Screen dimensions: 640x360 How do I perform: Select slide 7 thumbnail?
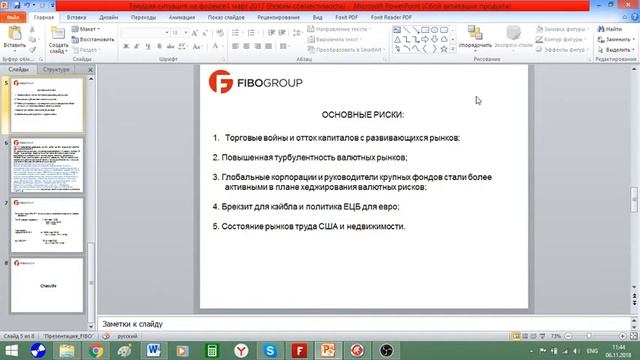[47, 225]
